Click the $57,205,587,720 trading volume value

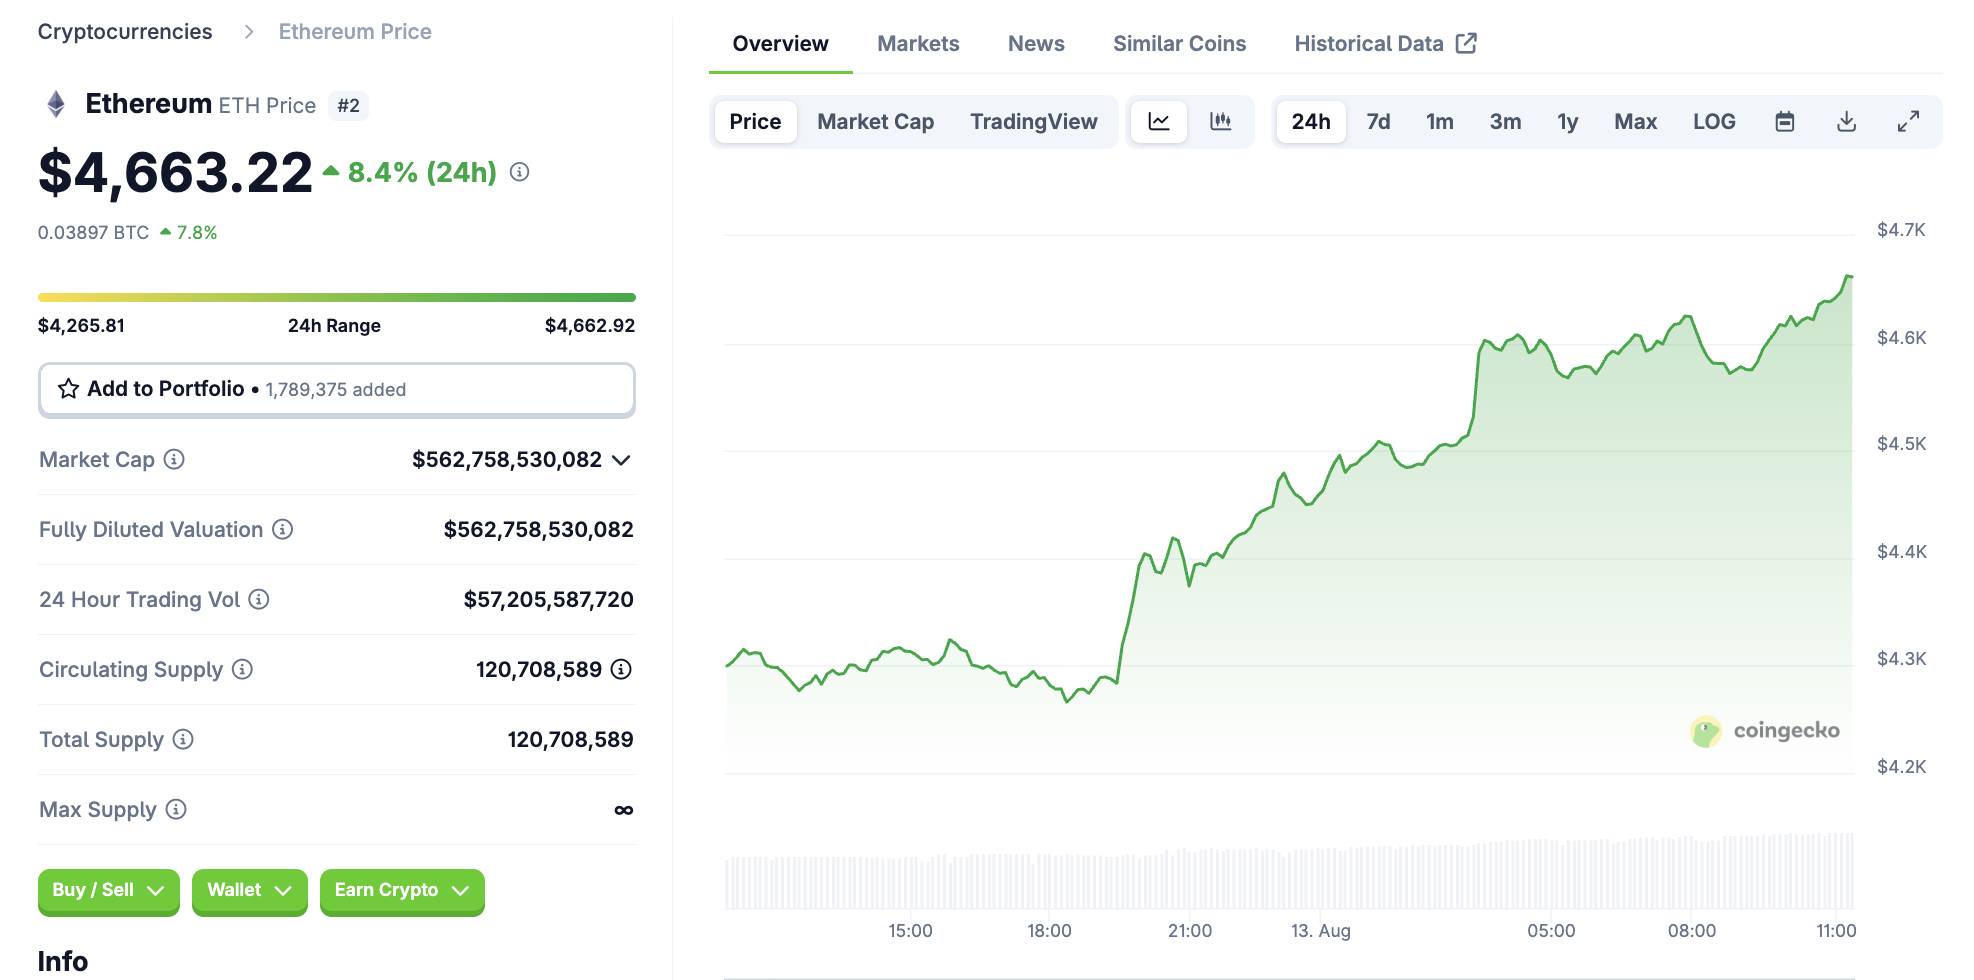coord(548,599)
